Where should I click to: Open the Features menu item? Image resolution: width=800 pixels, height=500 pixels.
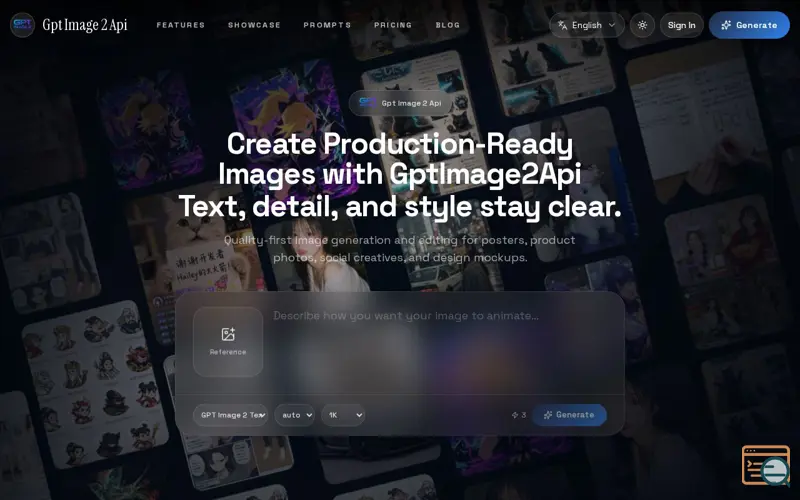point(181,25)
